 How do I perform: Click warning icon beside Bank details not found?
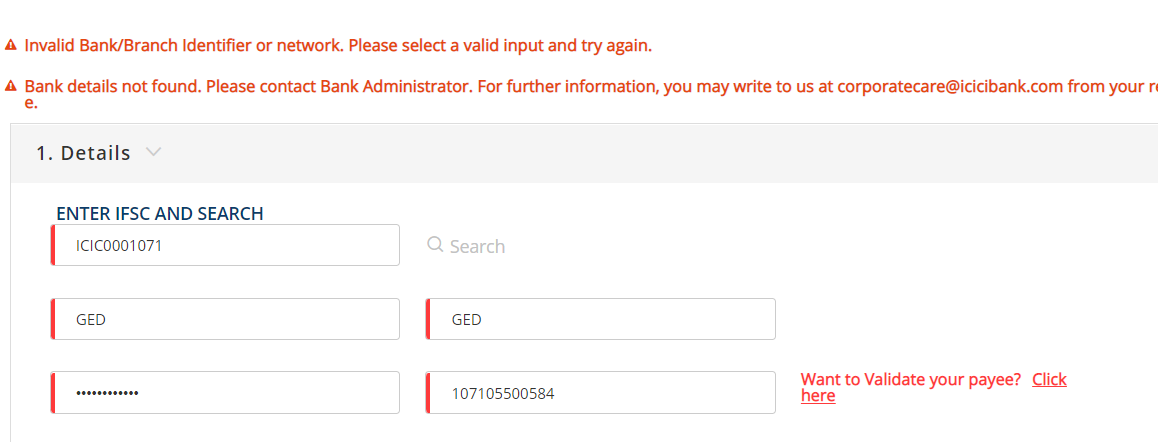click(10, 86)
